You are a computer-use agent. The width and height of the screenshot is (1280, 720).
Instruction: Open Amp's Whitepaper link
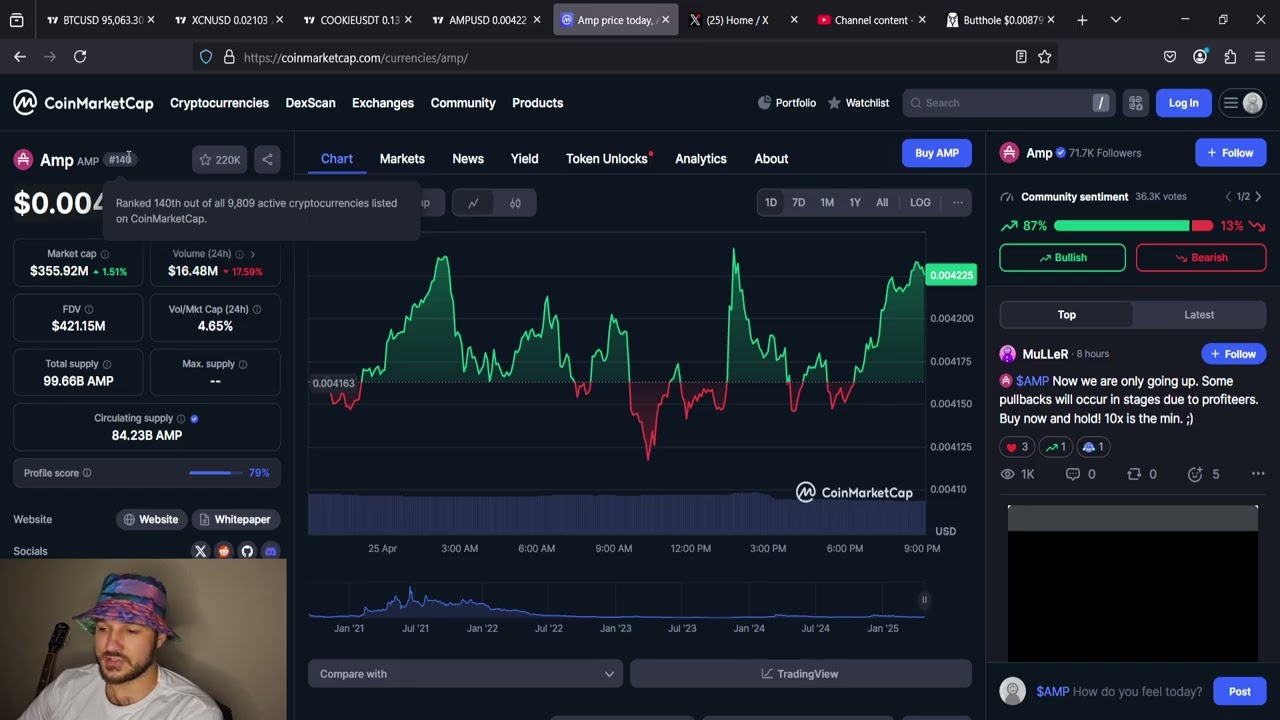tap(235, 520)
